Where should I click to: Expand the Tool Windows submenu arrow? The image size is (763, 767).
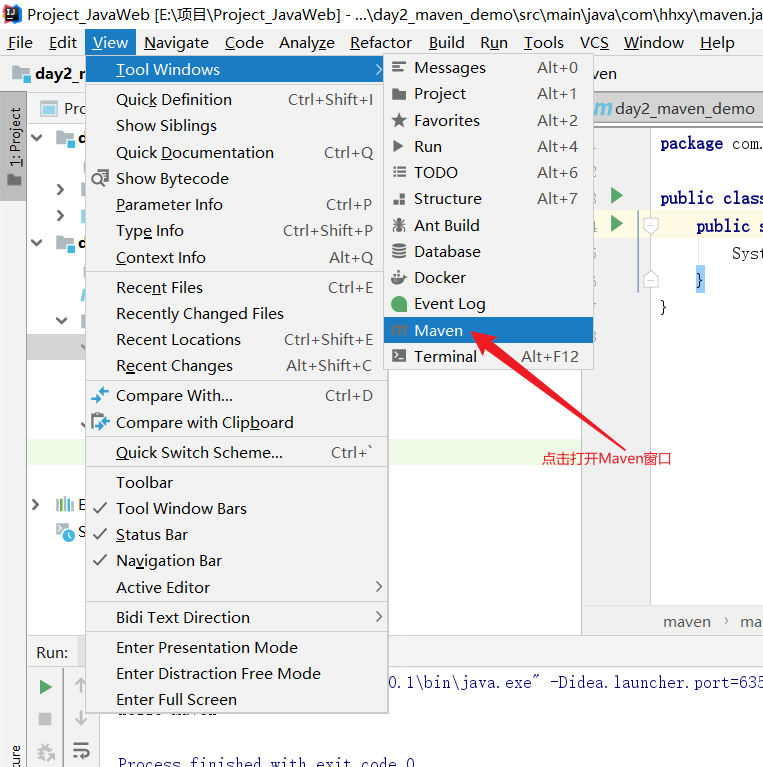(x=379, y=70)
